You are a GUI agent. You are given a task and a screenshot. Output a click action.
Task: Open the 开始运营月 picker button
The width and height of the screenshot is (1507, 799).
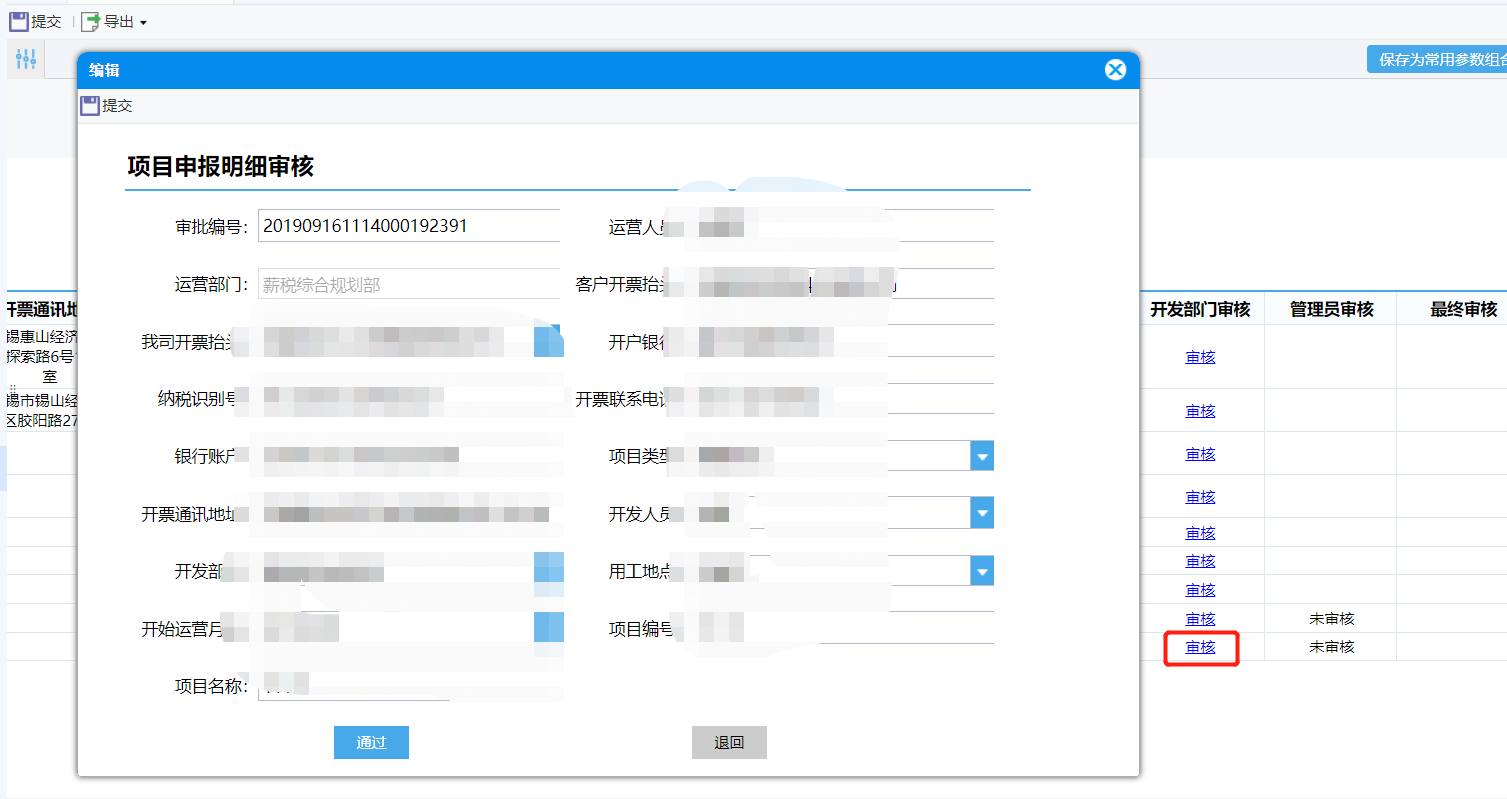tap(549, 628)
